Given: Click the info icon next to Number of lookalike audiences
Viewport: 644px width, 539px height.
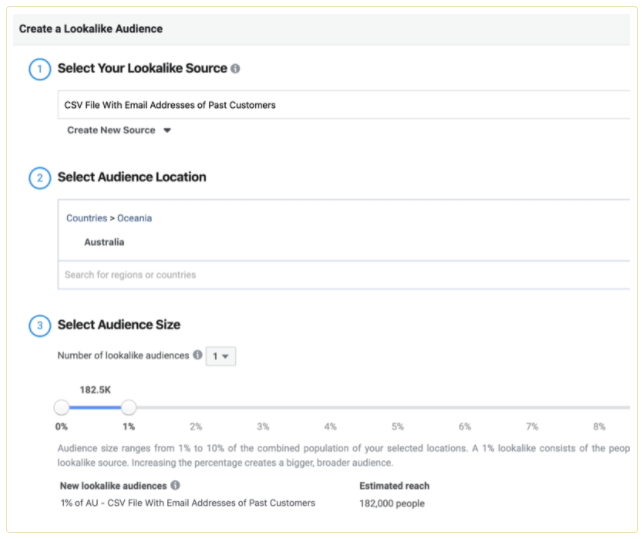Looking at the screenshot, I should click(197, 355).
